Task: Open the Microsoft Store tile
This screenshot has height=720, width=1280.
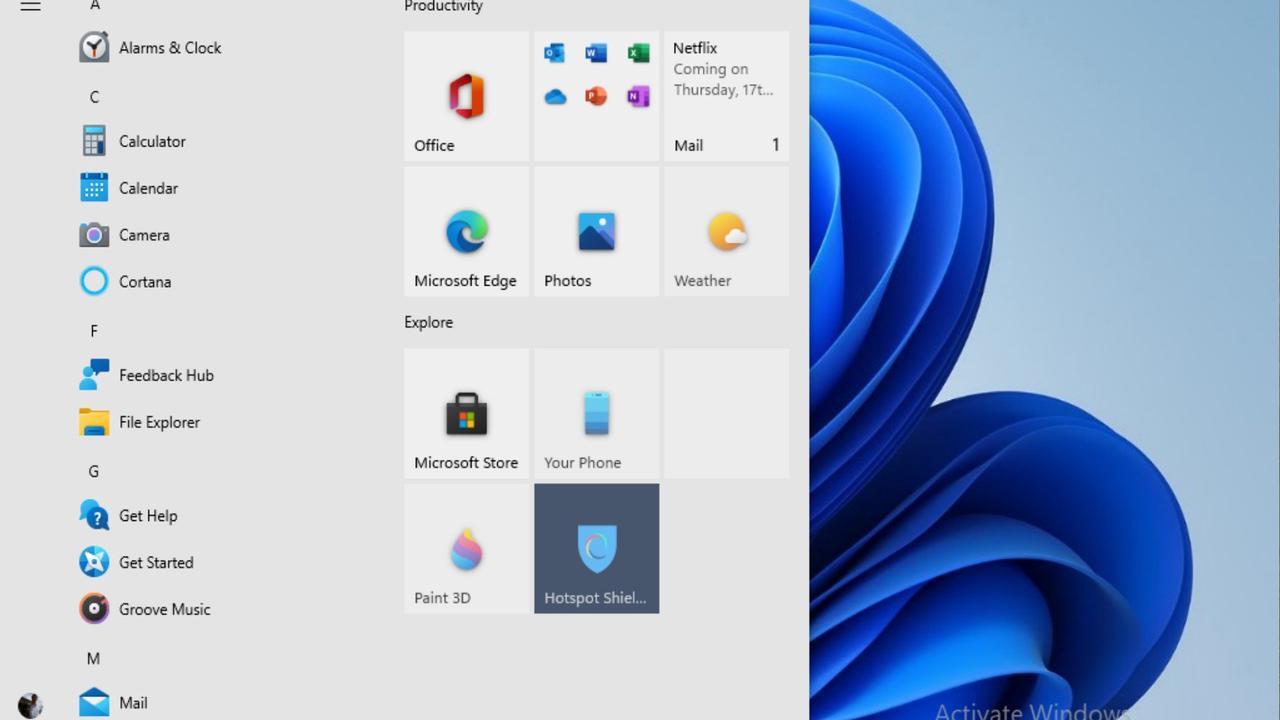Action: click(467, 413)
